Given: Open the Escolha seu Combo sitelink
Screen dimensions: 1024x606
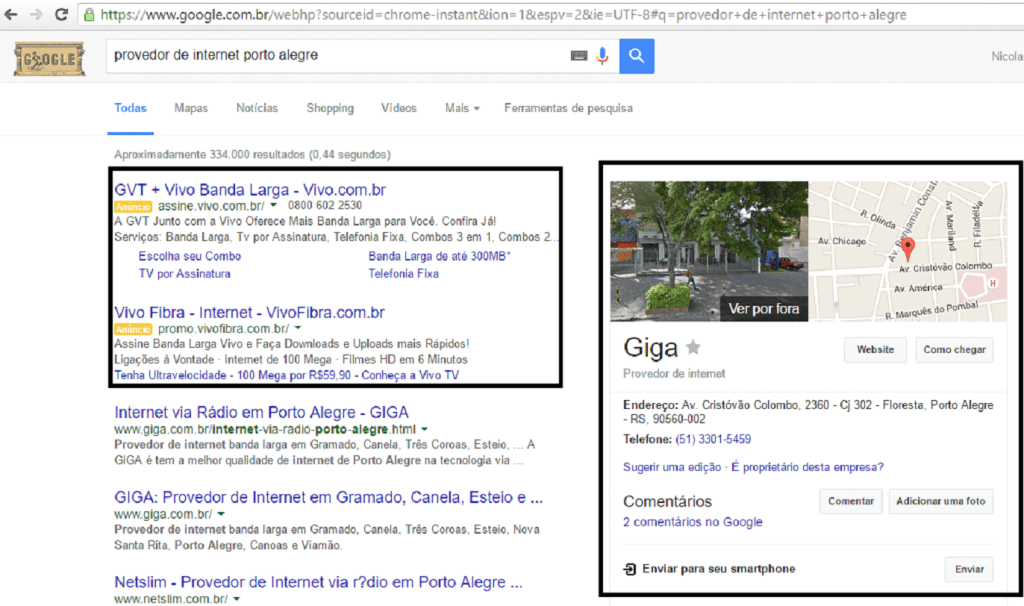Looking at the screenshot, I should [189, 256].
